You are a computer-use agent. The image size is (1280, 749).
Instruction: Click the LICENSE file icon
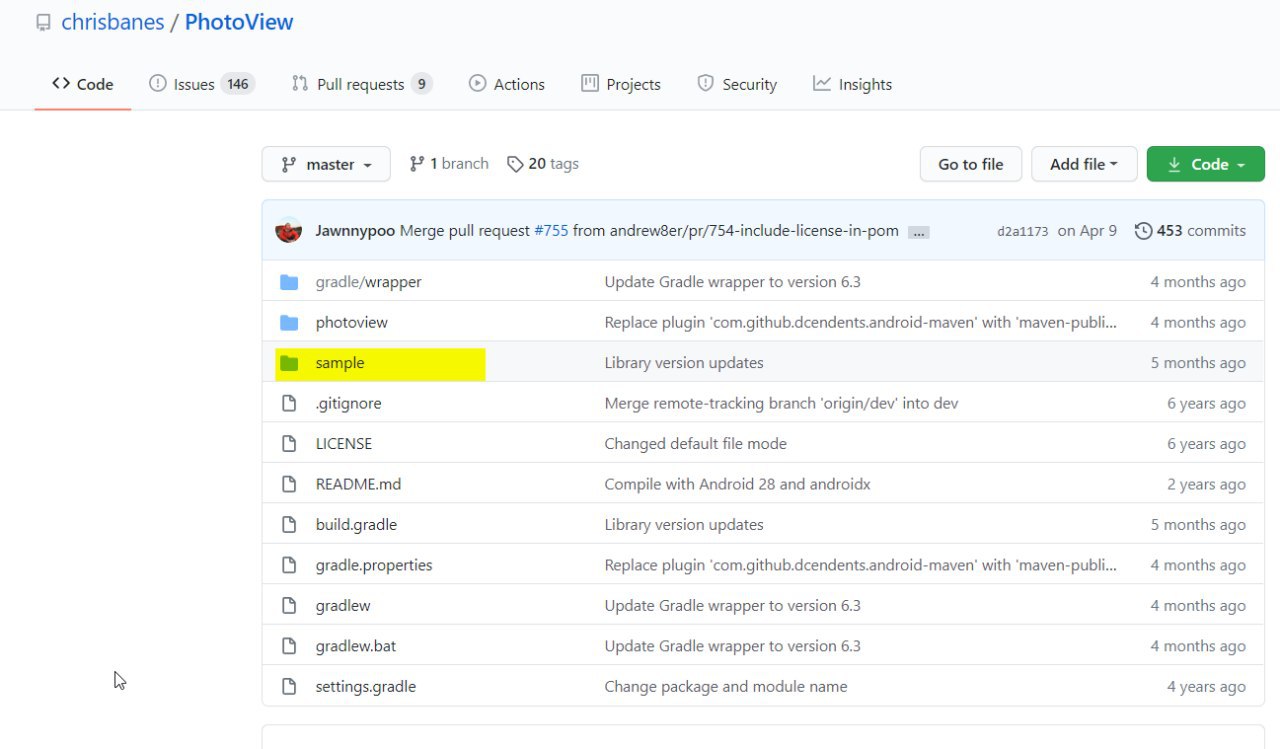tap(289, 443)
